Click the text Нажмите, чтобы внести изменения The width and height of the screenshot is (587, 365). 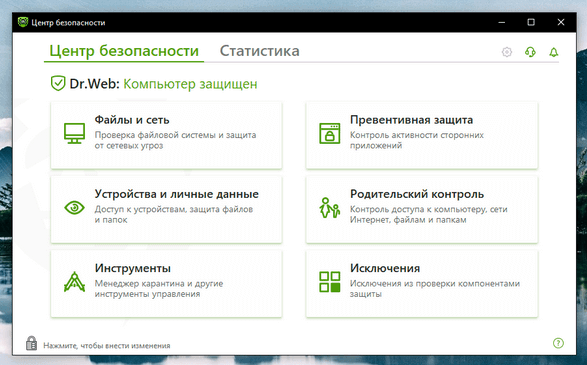107,346
